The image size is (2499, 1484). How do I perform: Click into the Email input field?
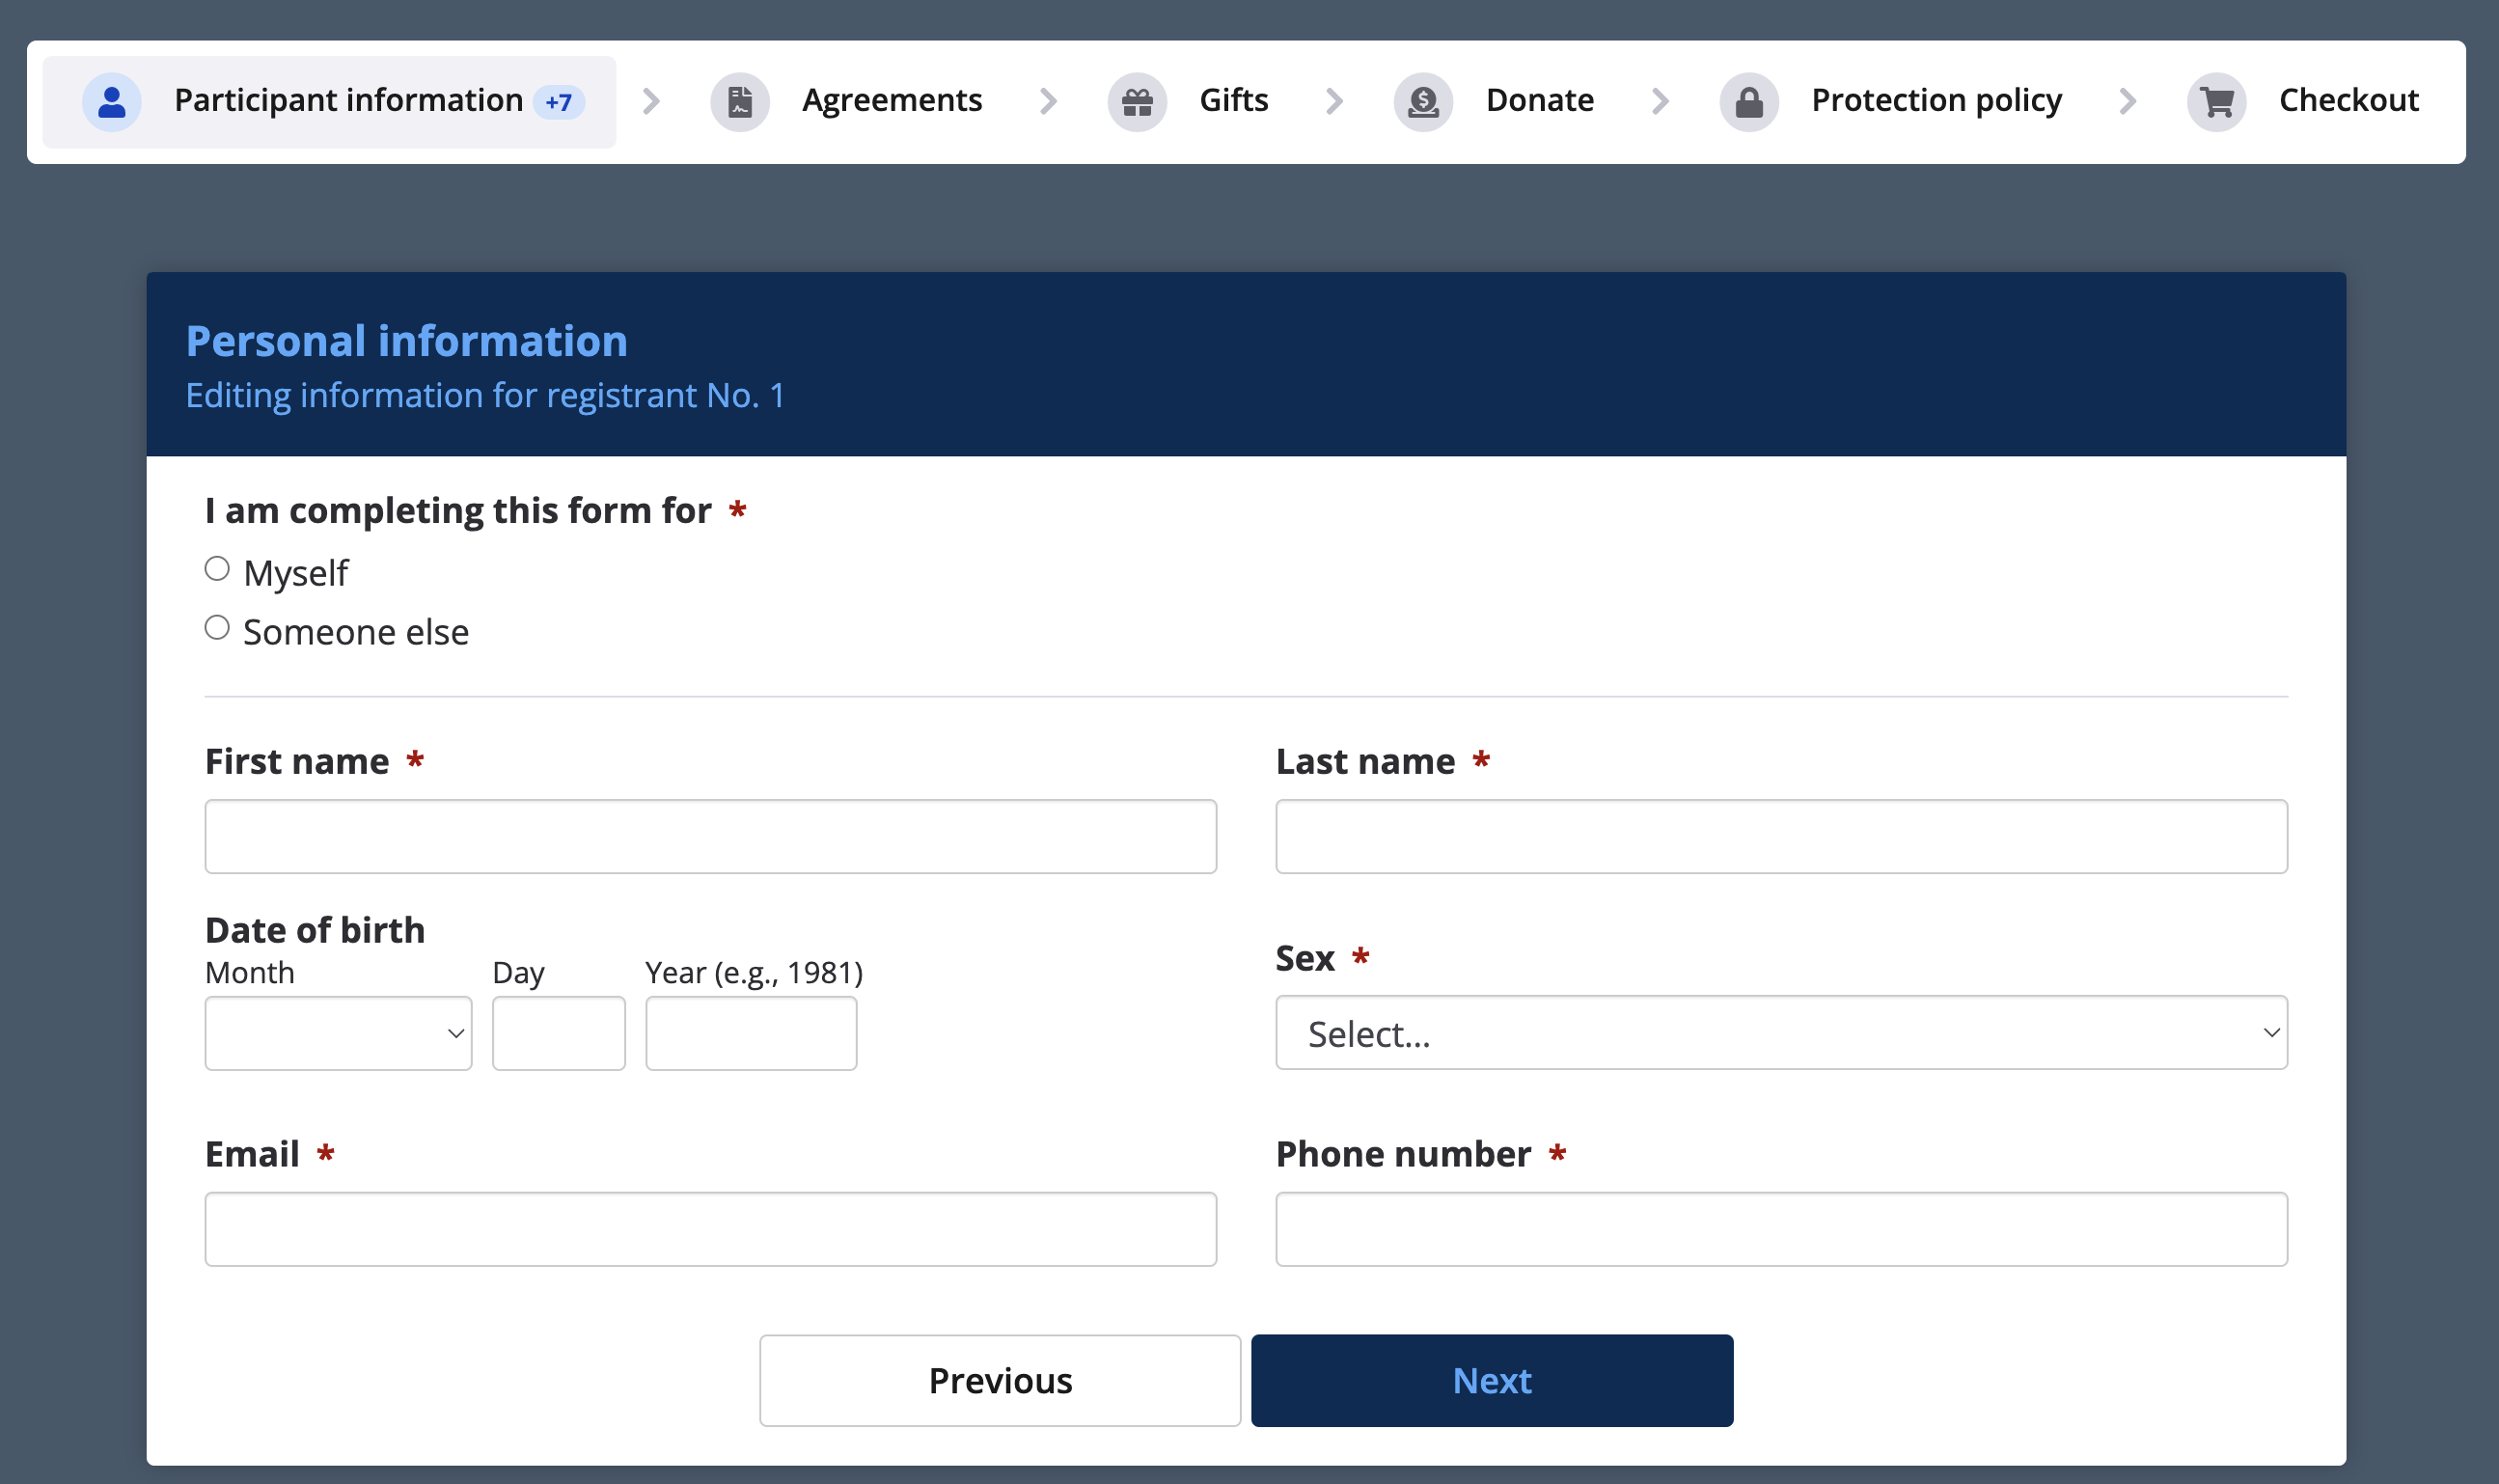click(x=710, y=1229)
